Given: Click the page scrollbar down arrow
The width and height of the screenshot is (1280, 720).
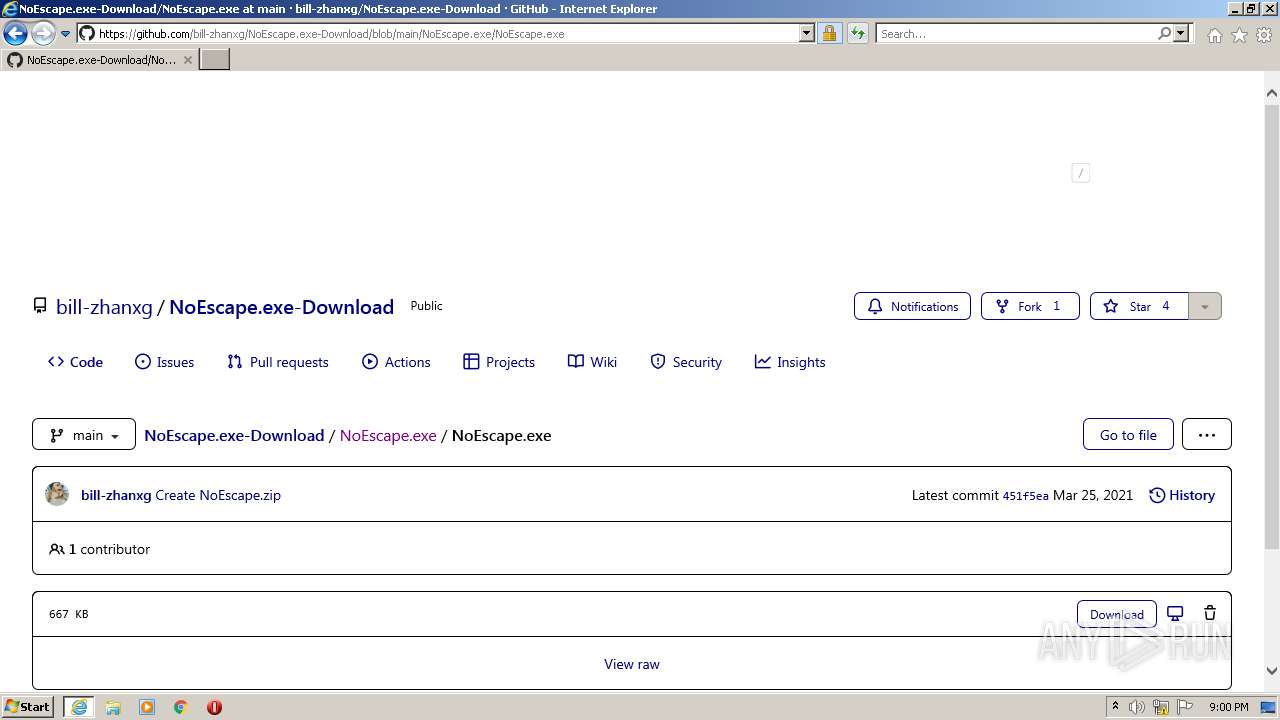Looking at the screenshot, I should [1272, 671].
